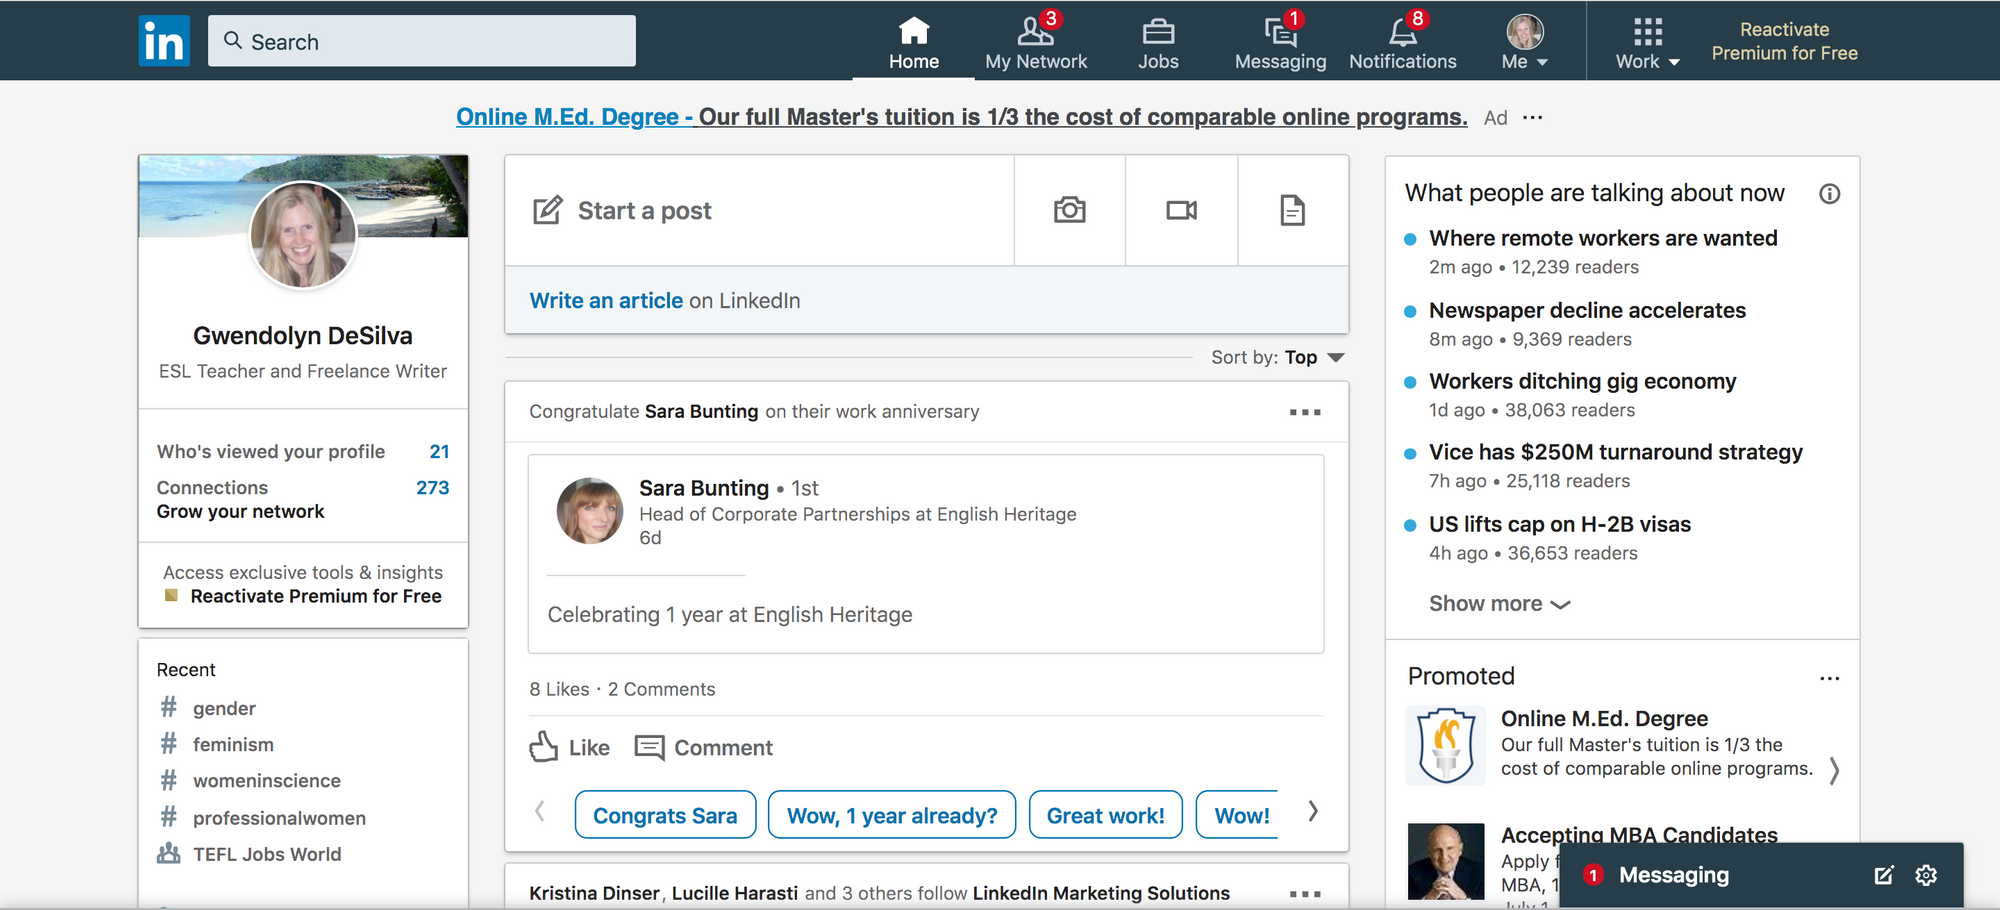Open the Accepting MBA Candidates ad
This screenshot has width=2000, height=910.
click(1638, 834)
